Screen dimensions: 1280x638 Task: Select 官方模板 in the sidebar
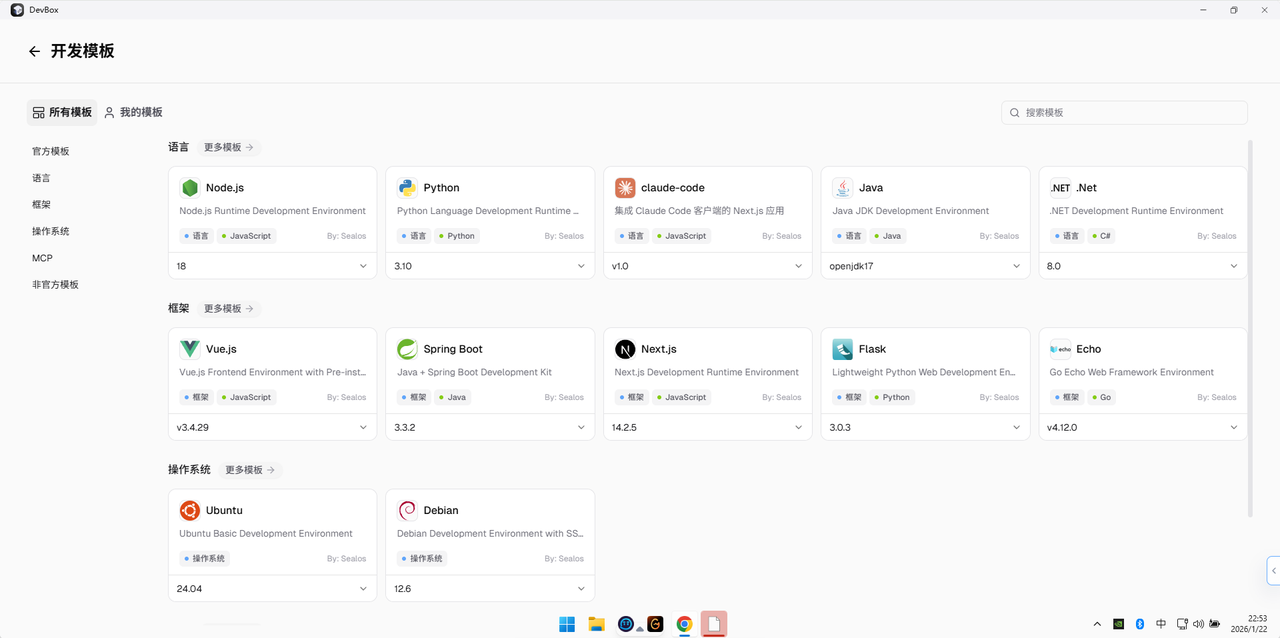(x=51, y=151)
